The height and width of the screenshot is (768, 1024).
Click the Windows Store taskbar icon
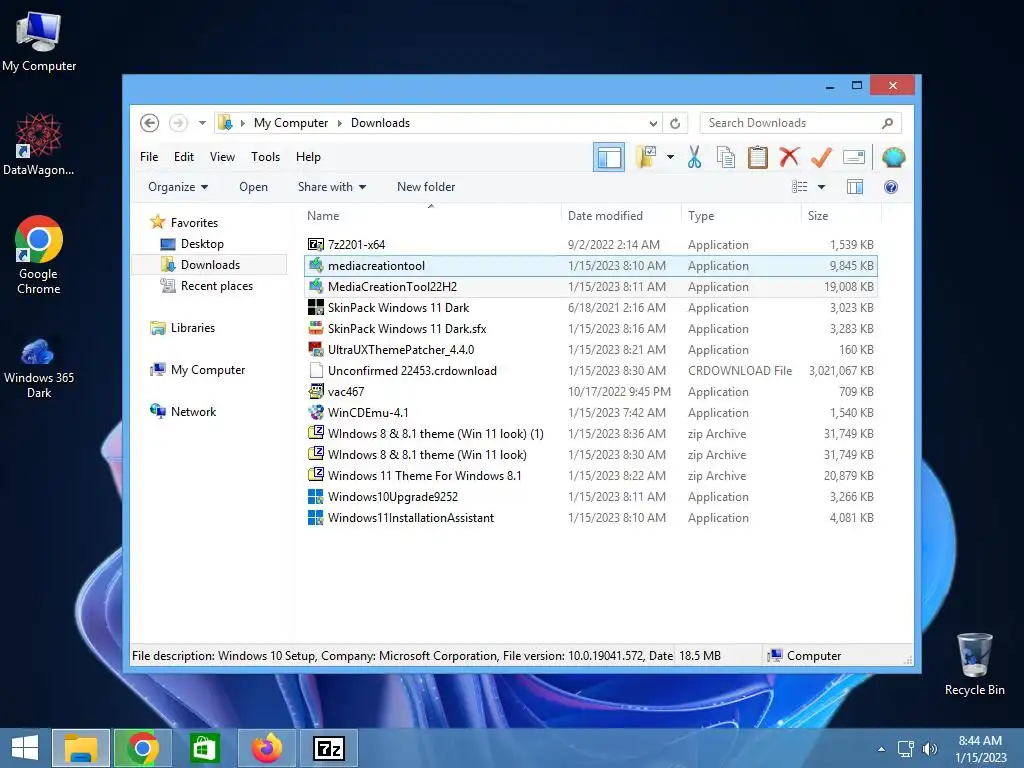pos(204,748)
